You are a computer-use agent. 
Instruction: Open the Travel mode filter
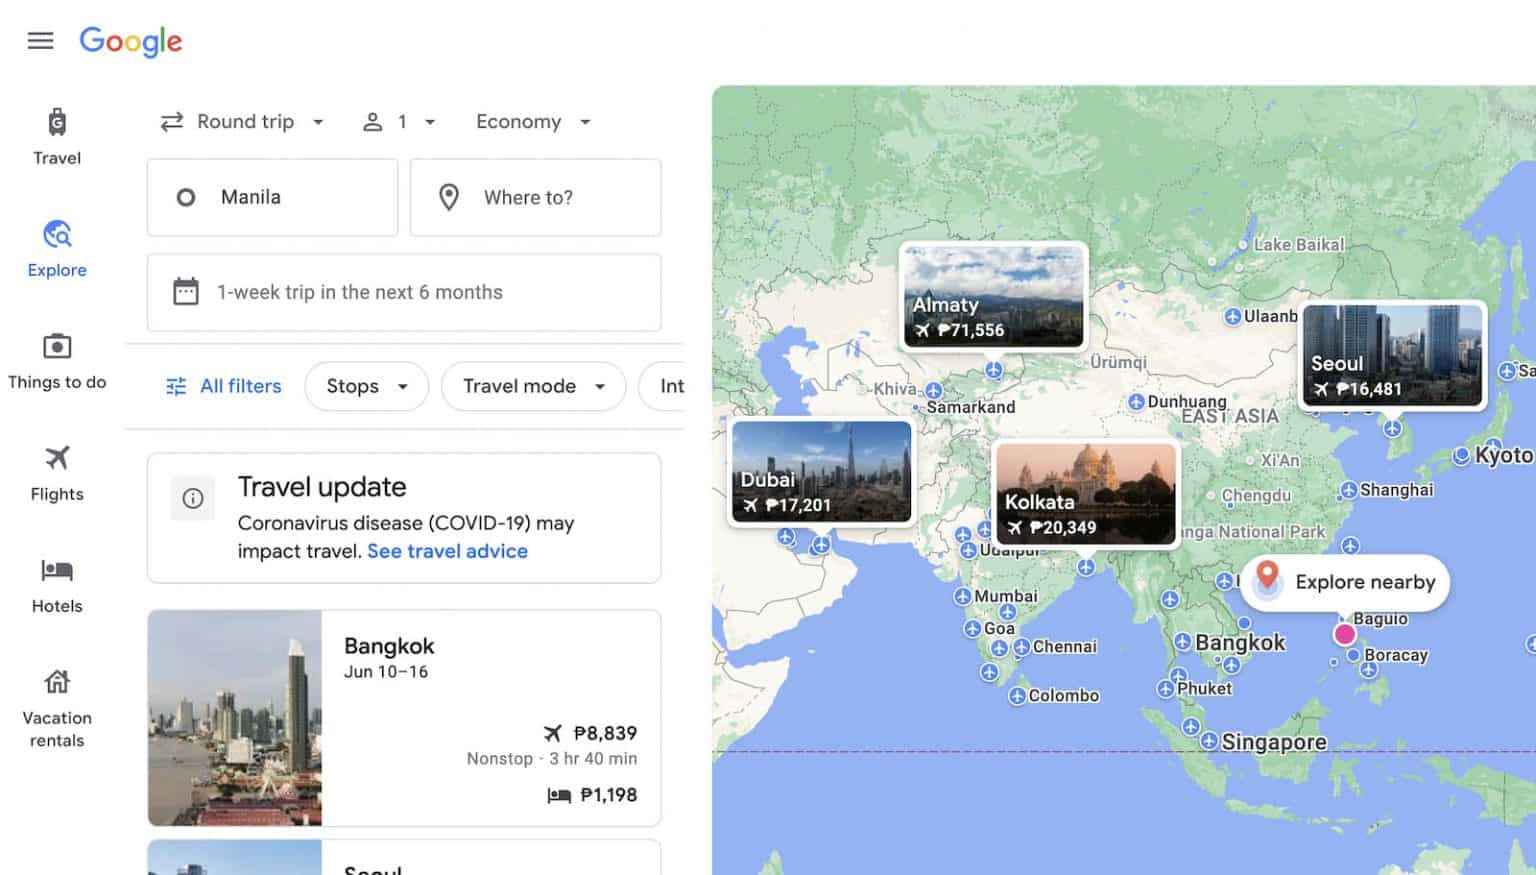533,386
